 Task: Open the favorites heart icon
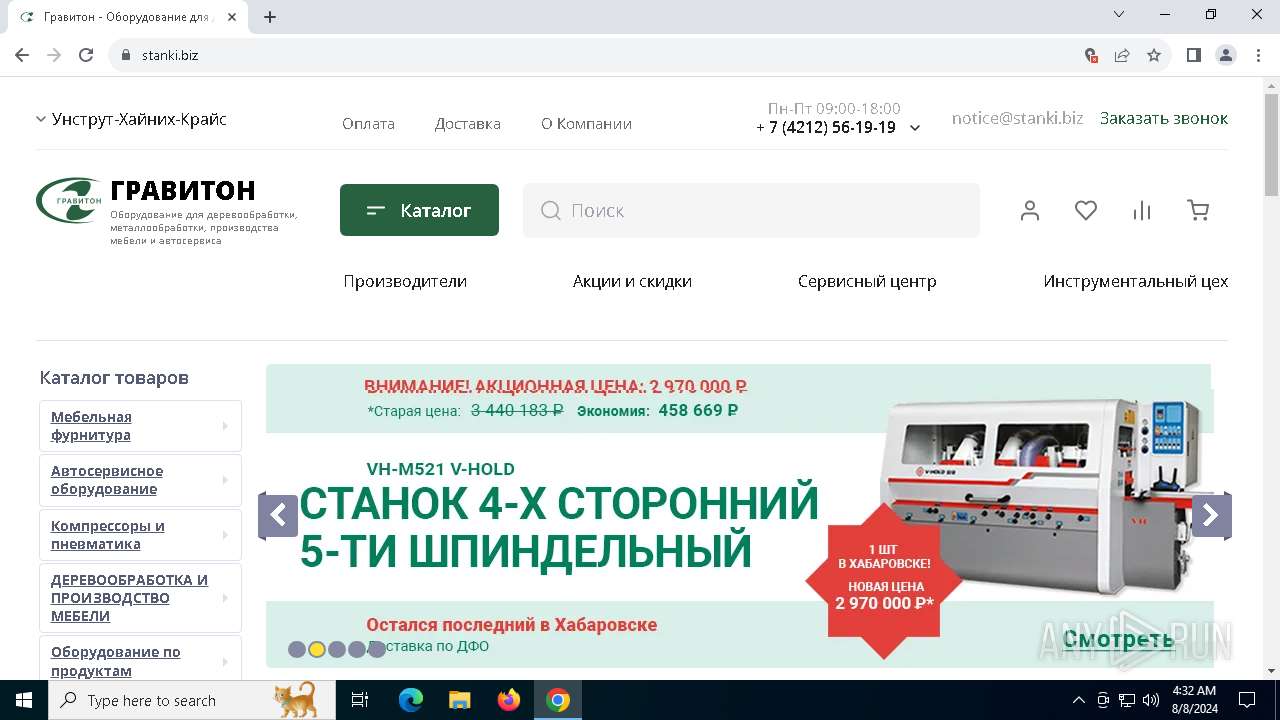pos(1086,210)
